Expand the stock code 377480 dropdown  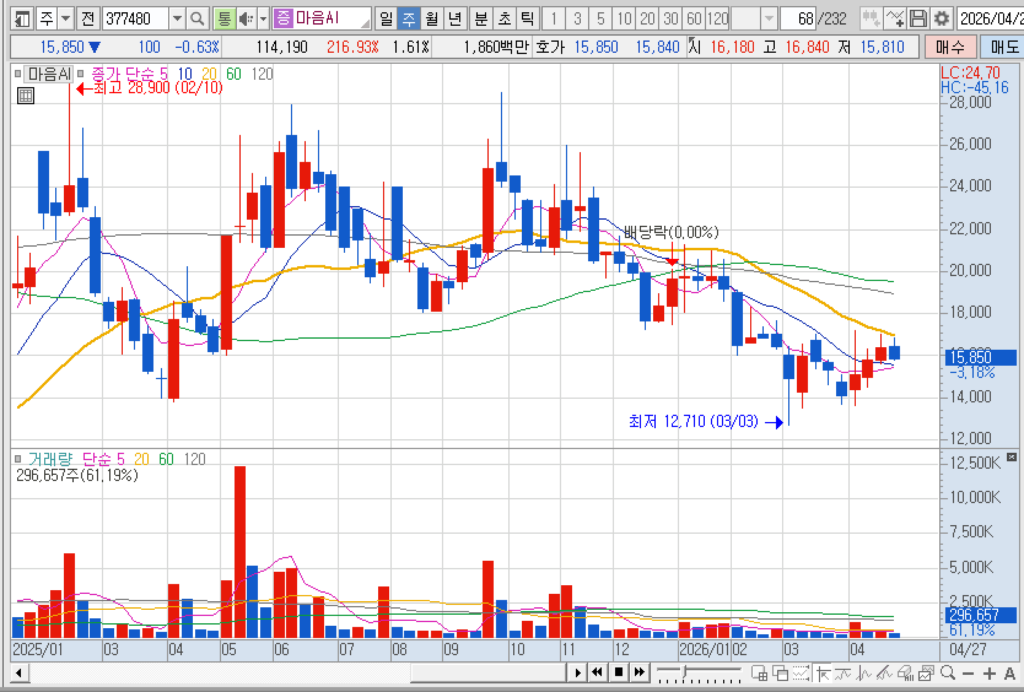coord(177,18)
